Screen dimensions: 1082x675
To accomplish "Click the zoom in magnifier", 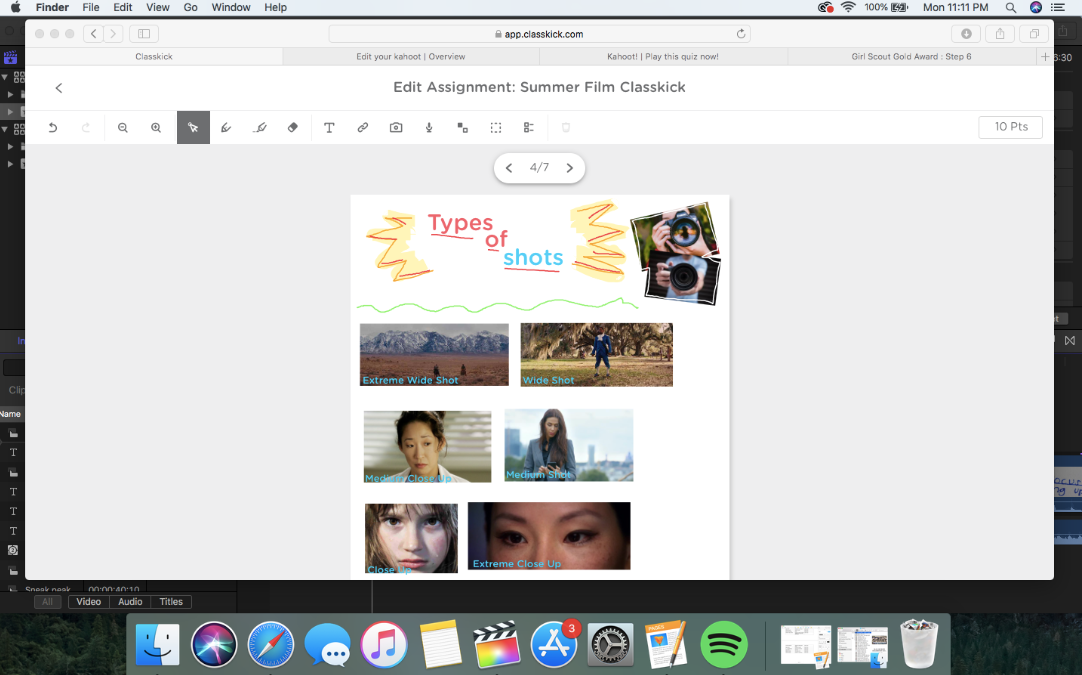I will (156, 128).
